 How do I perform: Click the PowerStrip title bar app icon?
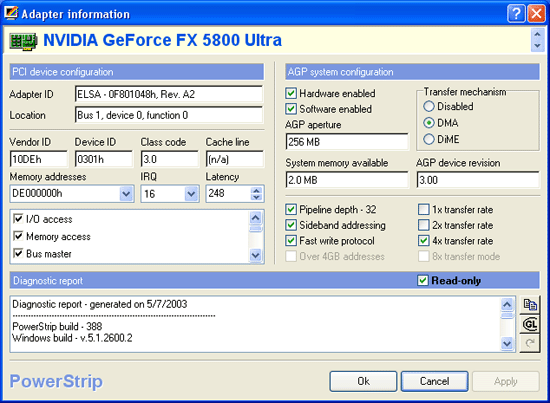click(11, 13)
